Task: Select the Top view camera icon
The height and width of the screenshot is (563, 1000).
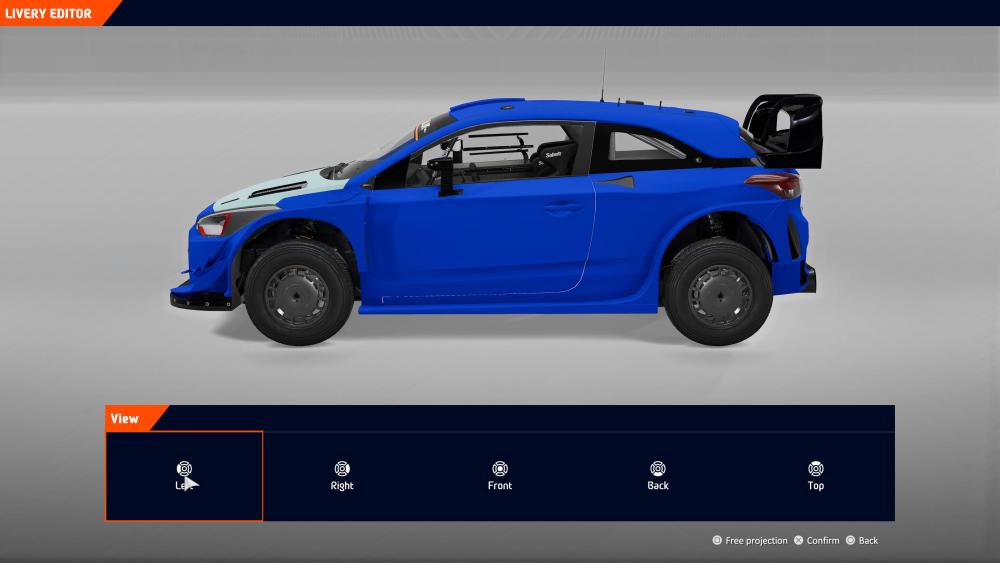Action: click(816, 468)
